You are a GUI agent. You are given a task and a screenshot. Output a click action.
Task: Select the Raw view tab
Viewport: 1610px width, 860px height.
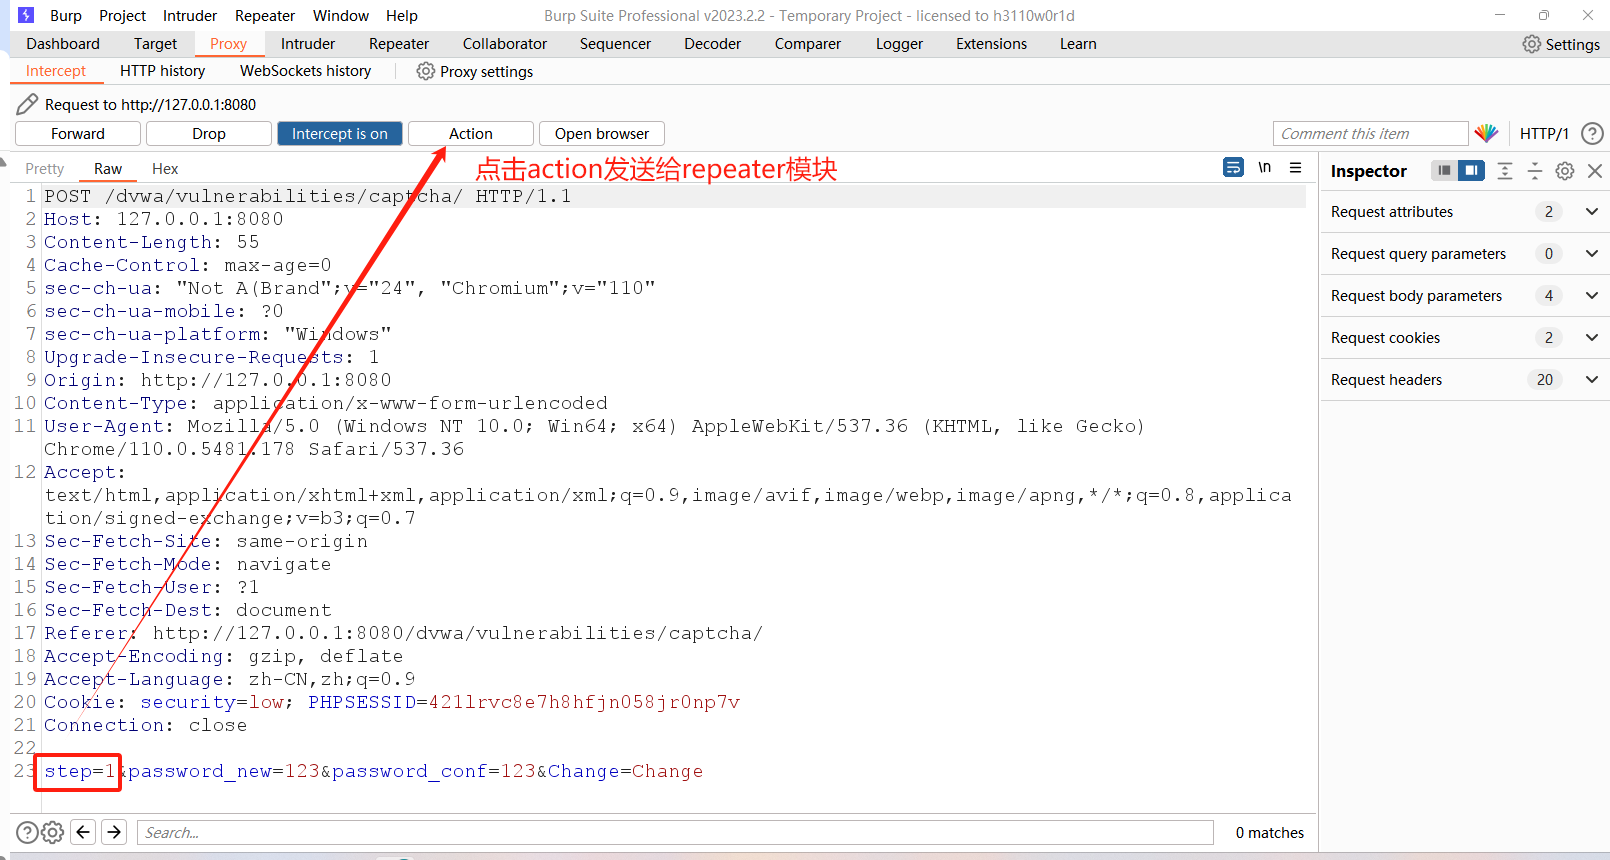click(x=108, y=169)
